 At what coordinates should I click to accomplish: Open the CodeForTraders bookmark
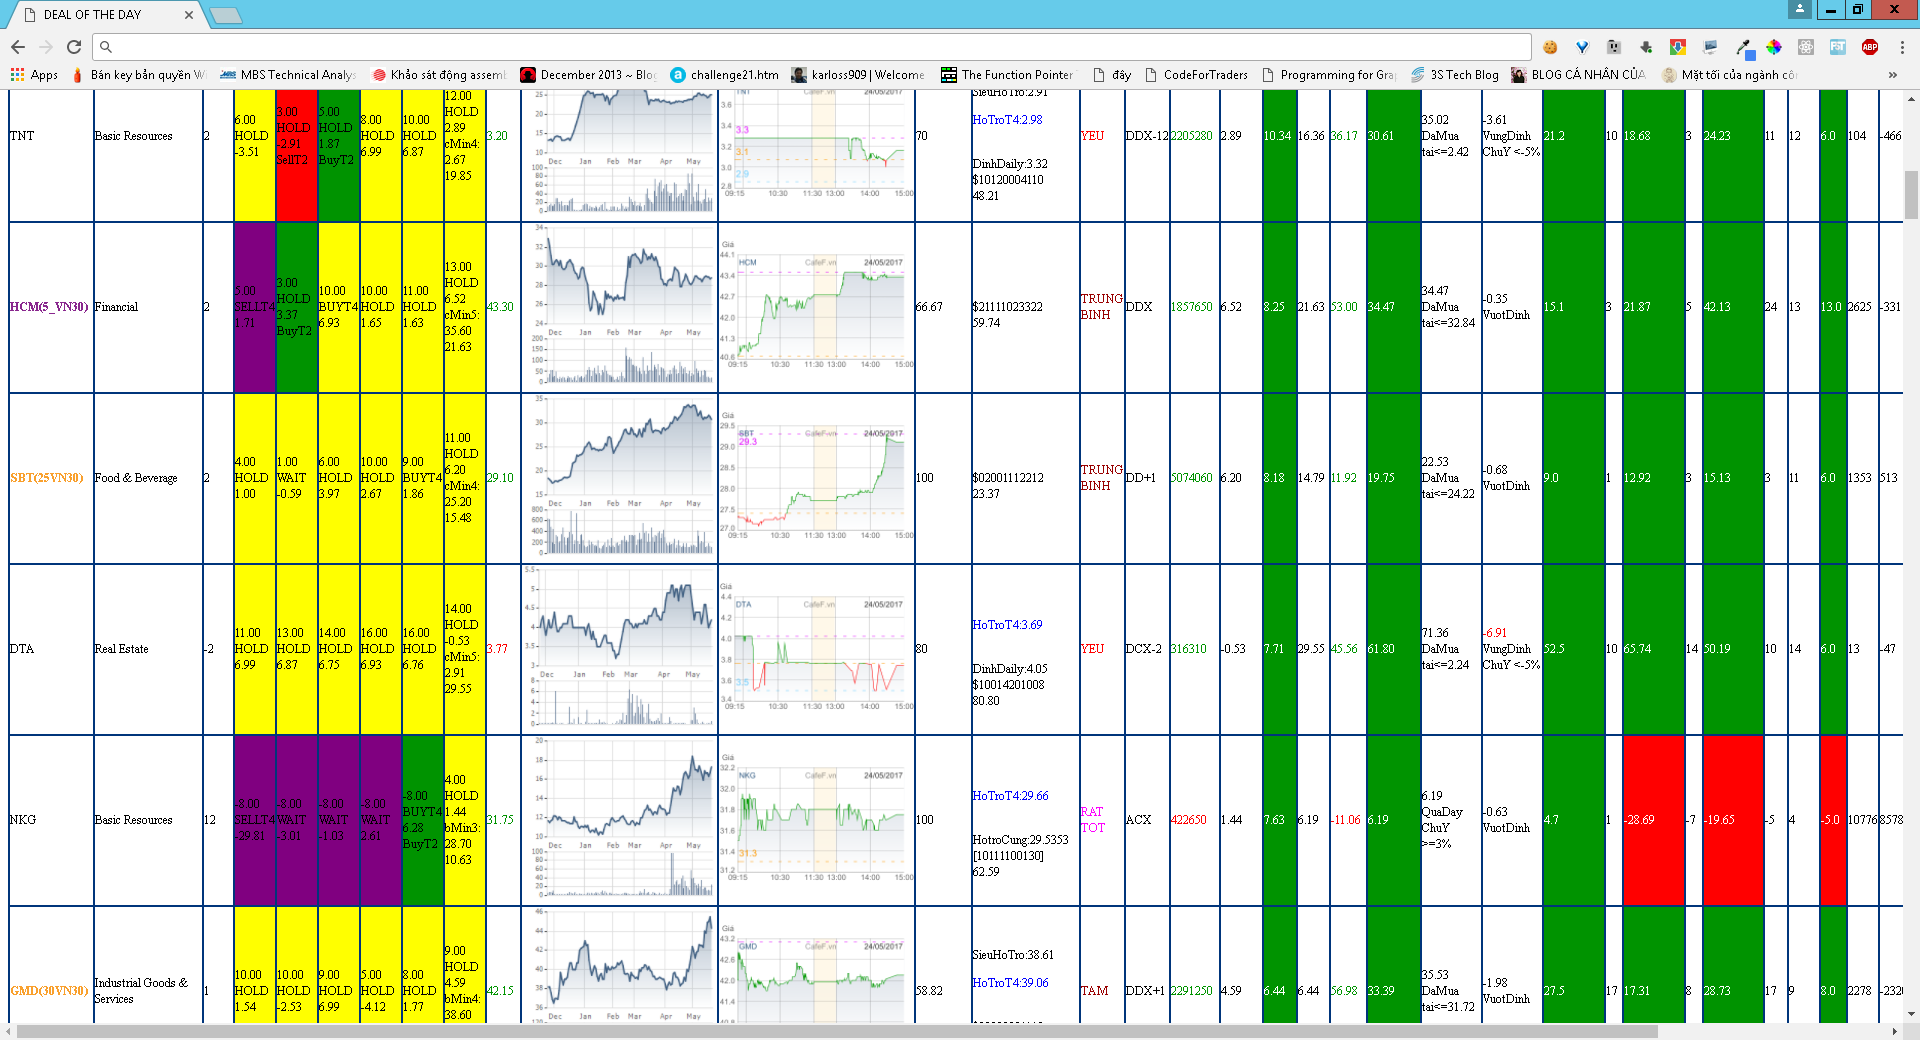coord(1196,75)
